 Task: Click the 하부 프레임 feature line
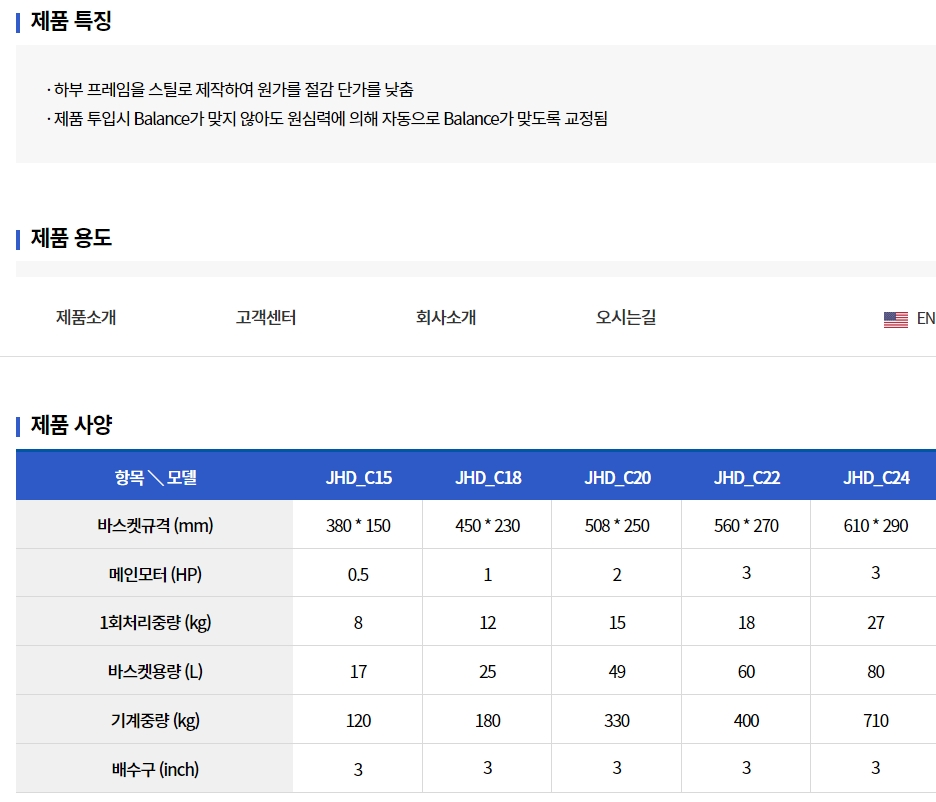230,90
